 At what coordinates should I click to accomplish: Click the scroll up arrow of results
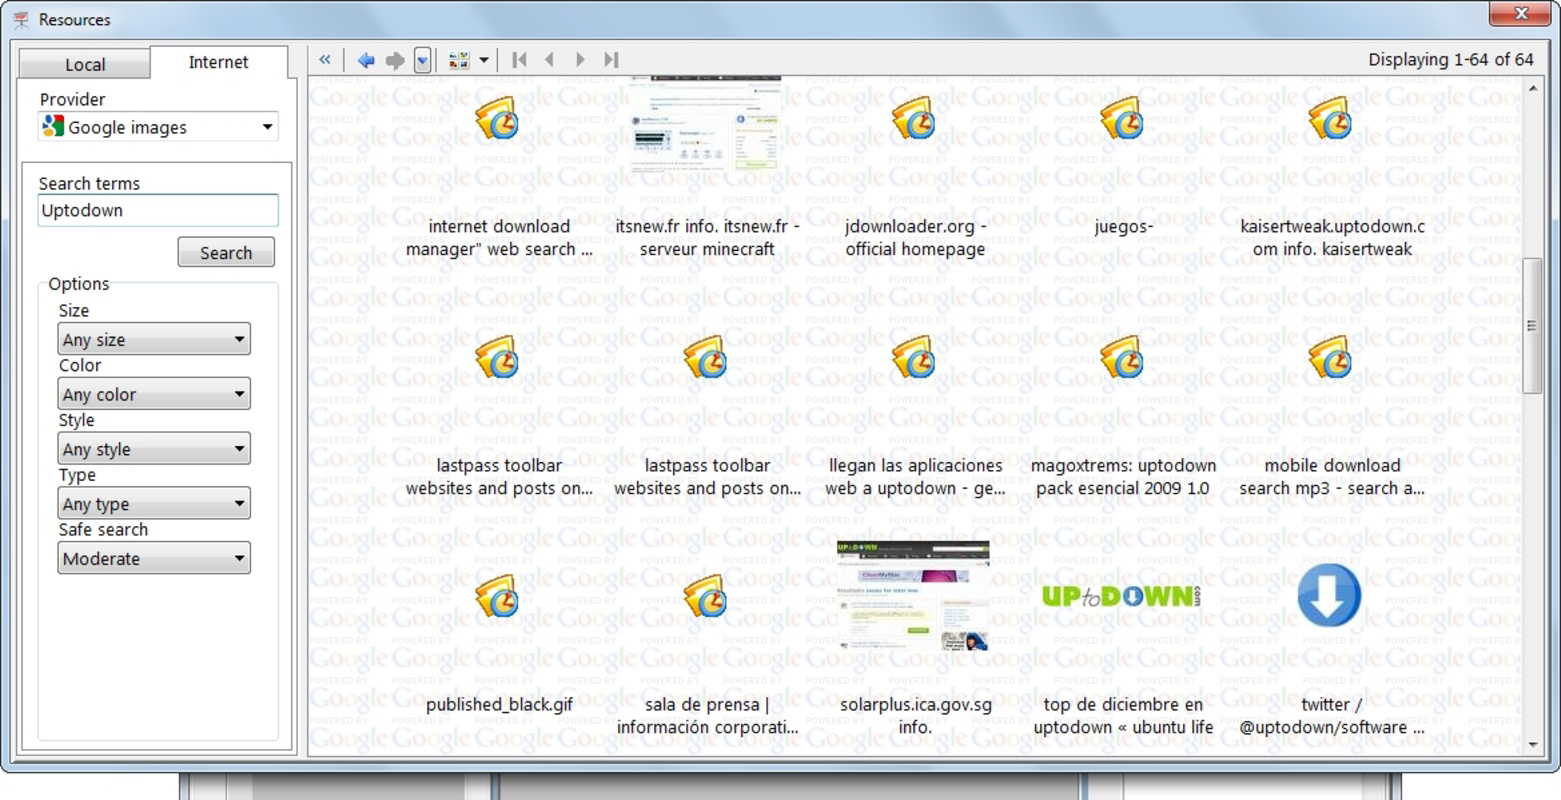[x=1532, y=89]
